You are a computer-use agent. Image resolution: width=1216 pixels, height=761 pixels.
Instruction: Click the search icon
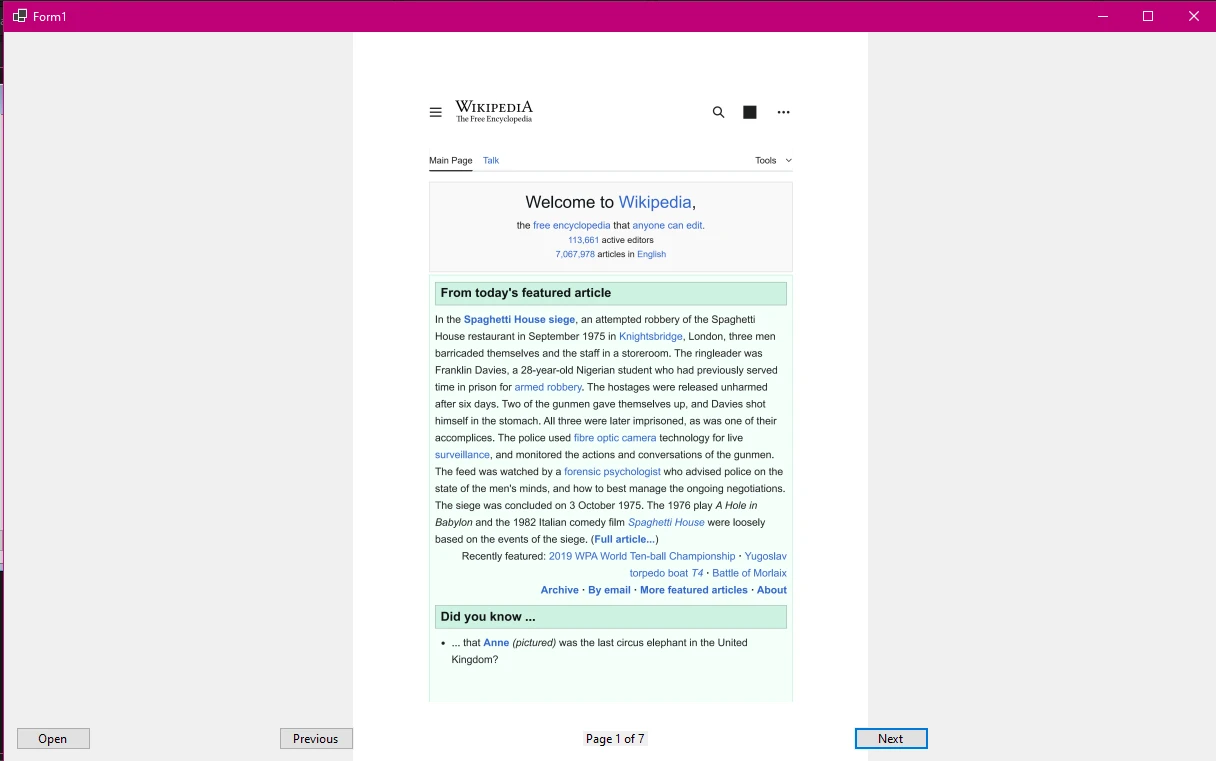(x=718, y=112)
